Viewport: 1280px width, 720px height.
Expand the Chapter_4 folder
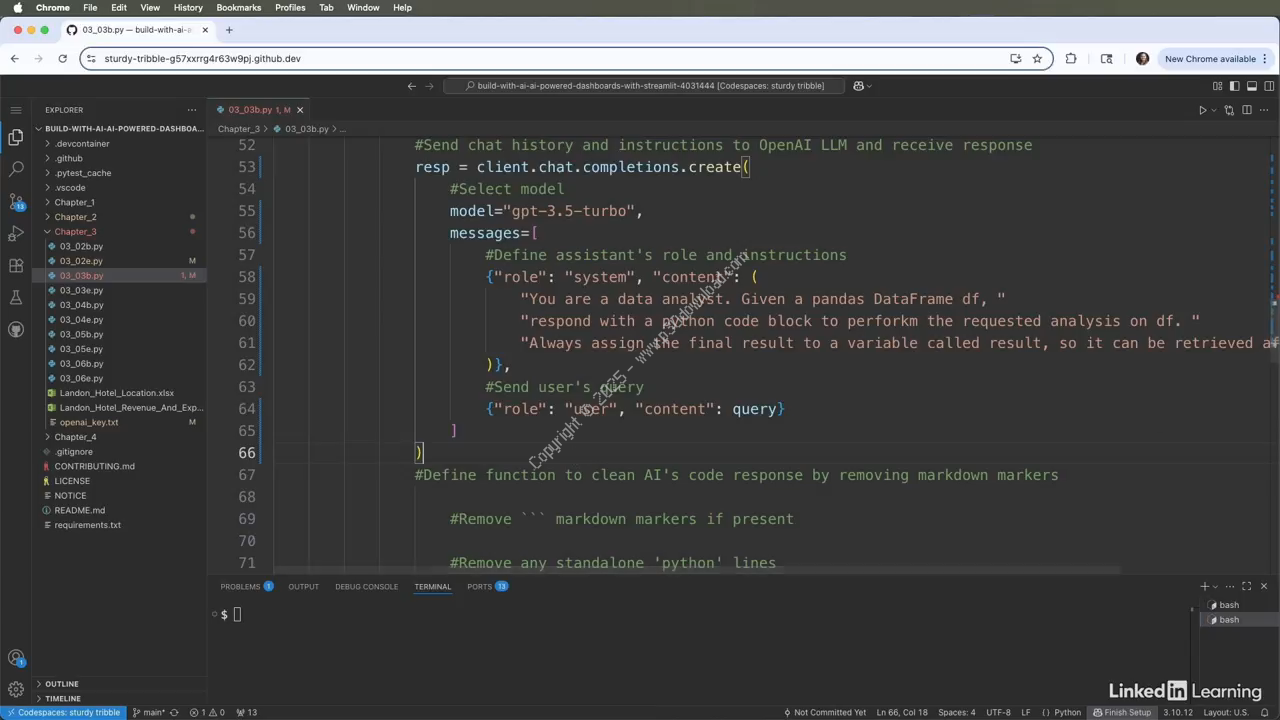75,437
